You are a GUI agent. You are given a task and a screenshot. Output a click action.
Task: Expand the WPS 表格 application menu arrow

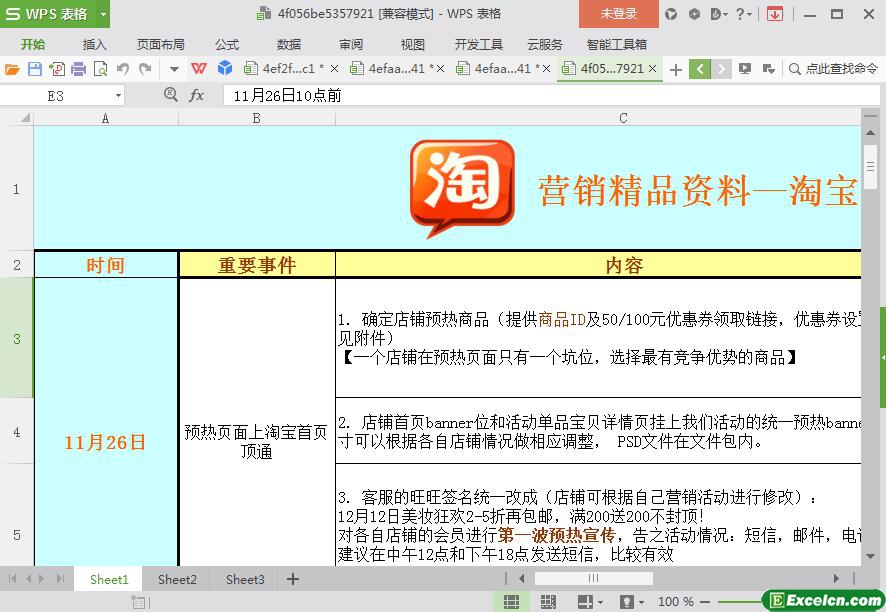point(103,14)
